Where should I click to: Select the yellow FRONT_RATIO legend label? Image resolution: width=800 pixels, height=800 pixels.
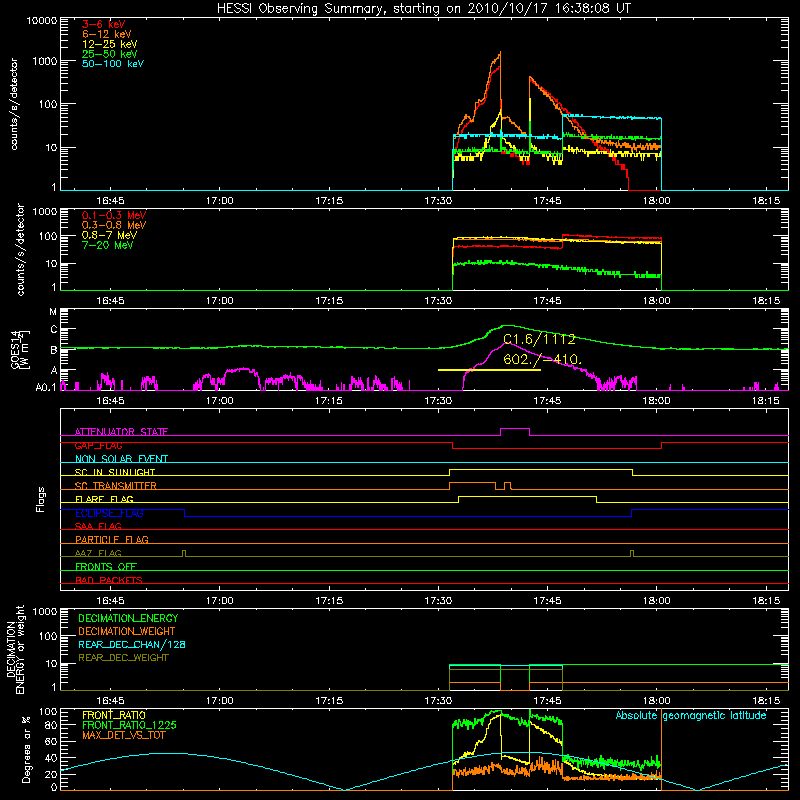[114, 715]
